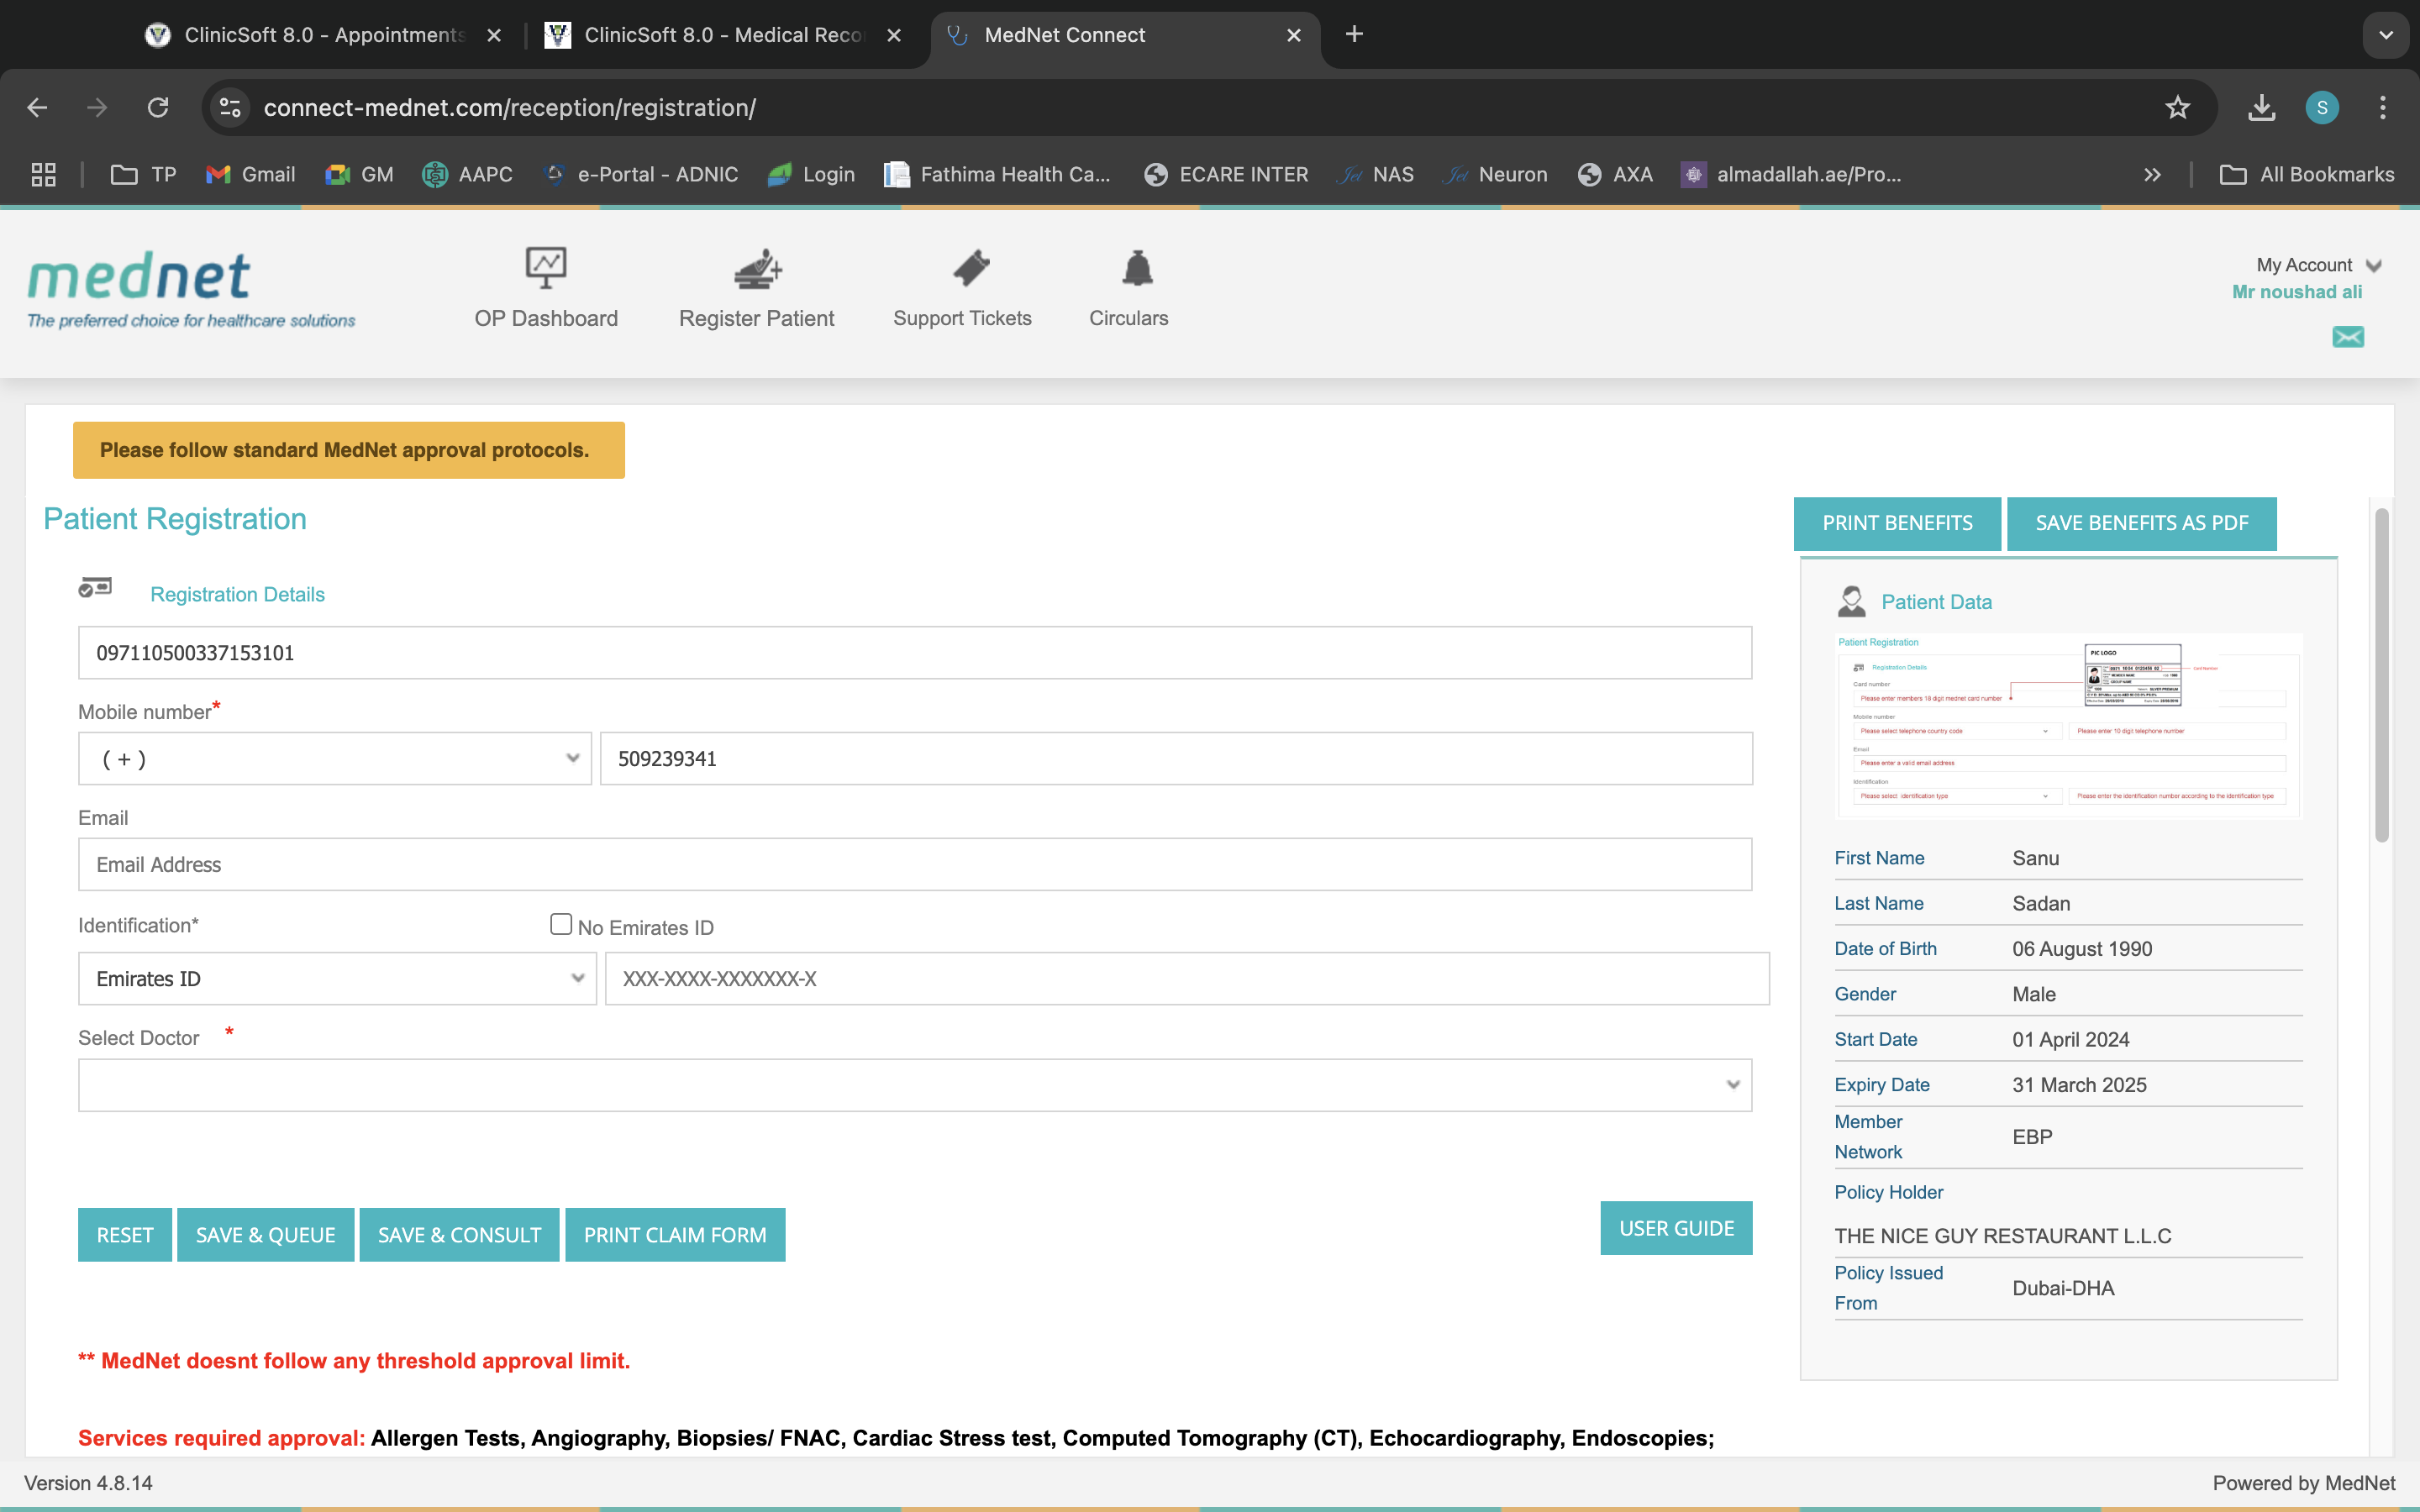Open Support Tickets ticket icon
Viewport: 2420px width, 1512px height.
[x=970, y=268]
